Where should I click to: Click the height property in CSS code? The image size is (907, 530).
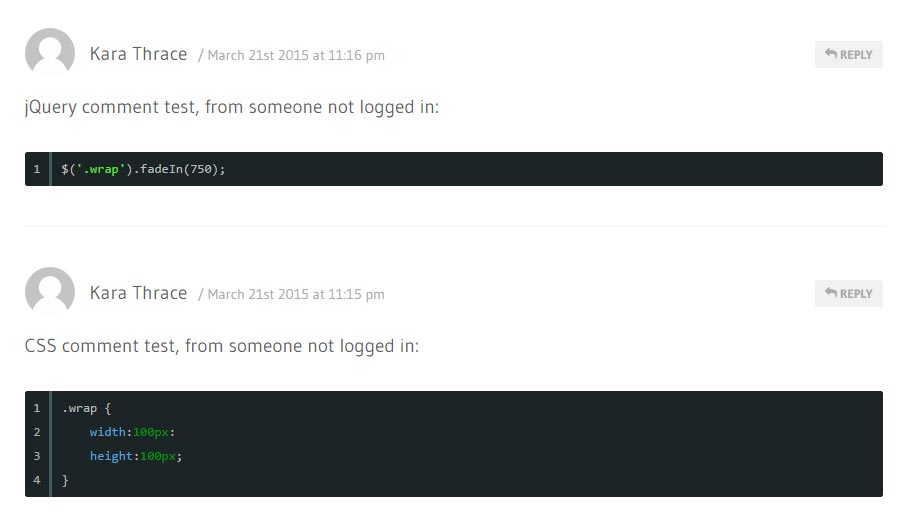pos(111,456)
